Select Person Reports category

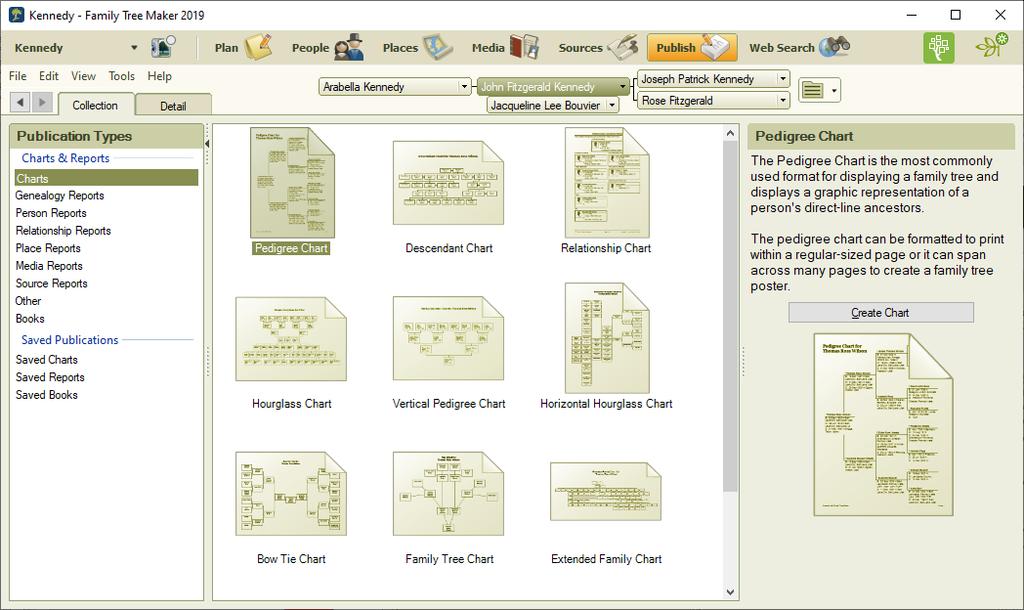point(51,213)
